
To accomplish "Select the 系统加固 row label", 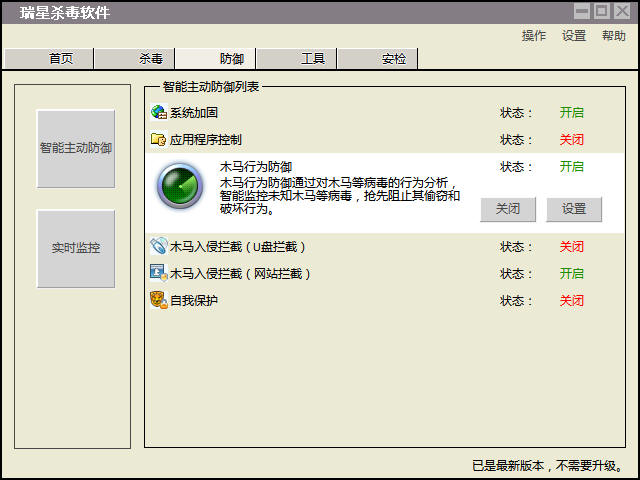I will [x=194, y=113].
